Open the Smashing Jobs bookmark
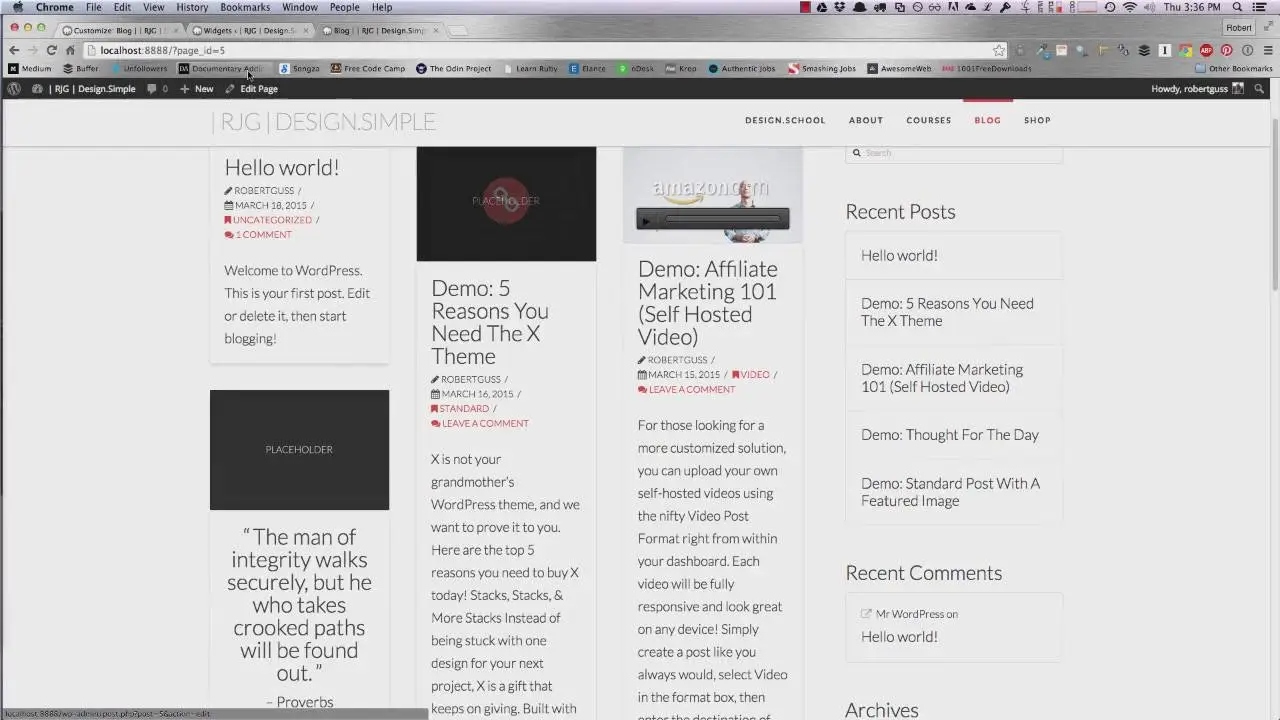Viewport: 1280px width, 720px height. [822, 69]
